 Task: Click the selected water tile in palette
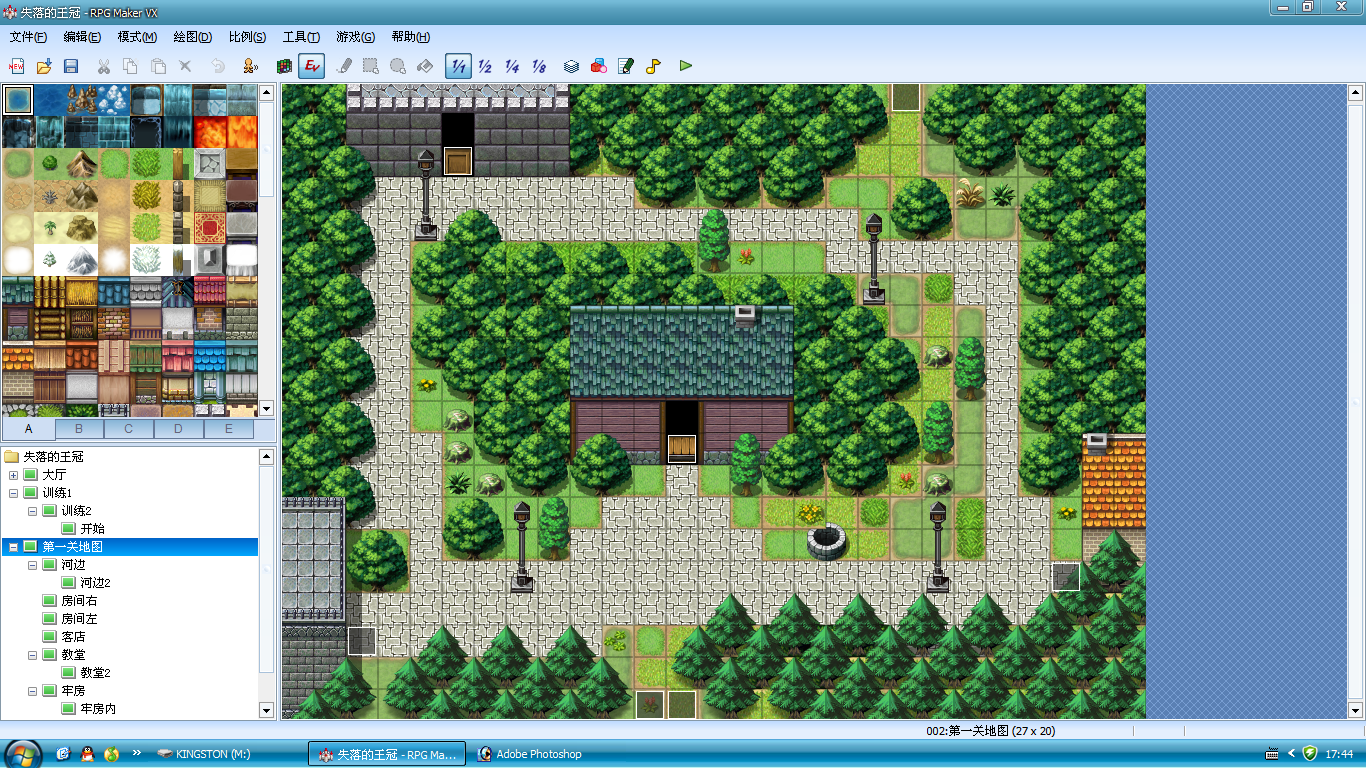(x=18, y=100)
